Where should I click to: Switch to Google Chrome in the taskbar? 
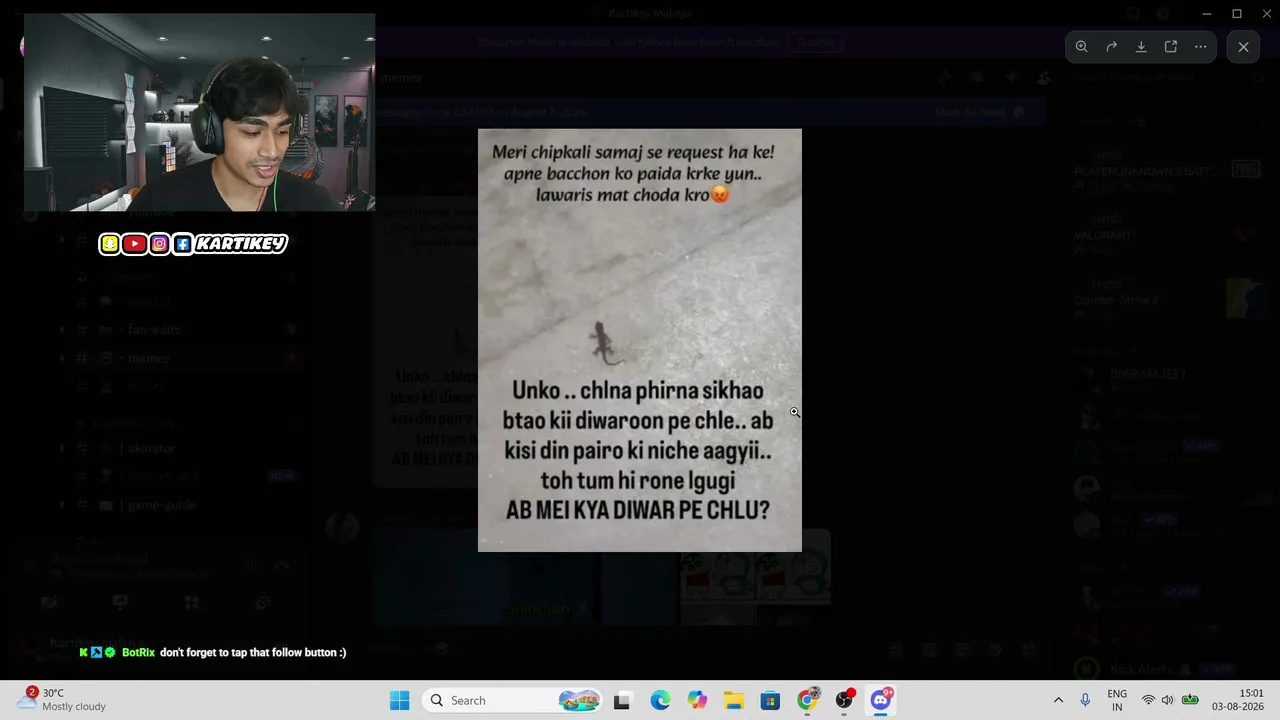(x=807, y=700)
